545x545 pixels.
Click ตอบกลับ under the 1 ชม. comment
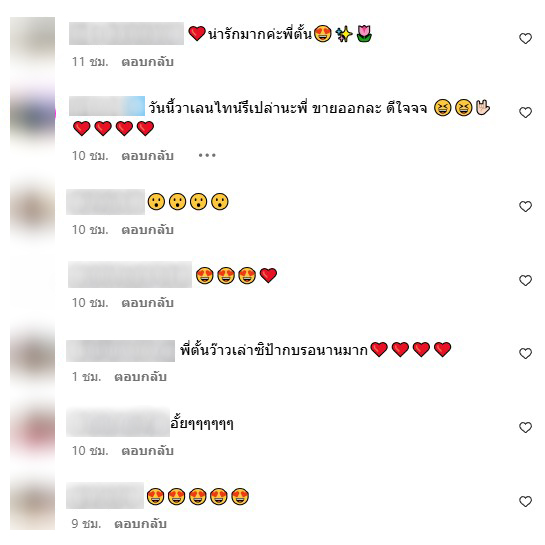(140, 377)
